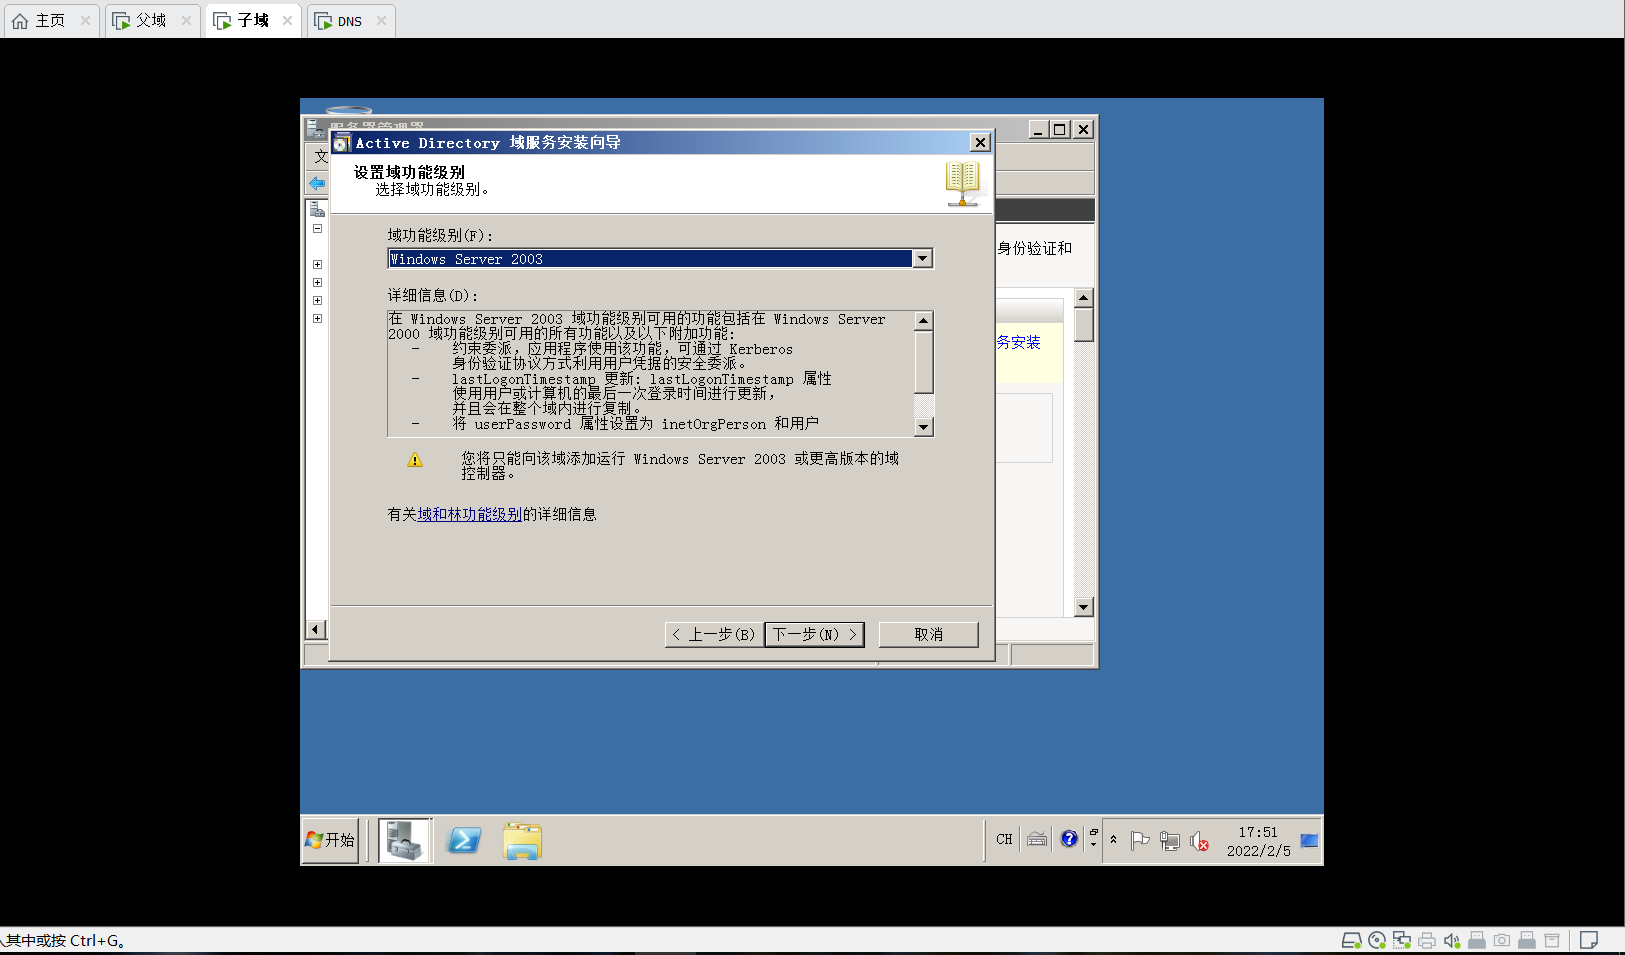Viewport: 1625px width, 955px height.
Task: Click 上一步(B) to go back
Action: pyautogui.click(x=714, y=634)
